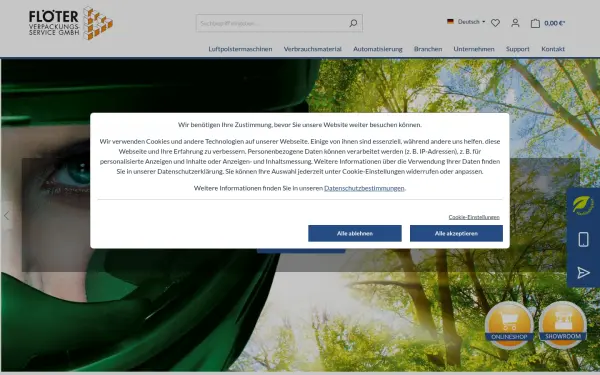This screenshot has height=375, width=600.
Task: Open the Cookie-Einstellungen link
Action: tap(474, 217)
